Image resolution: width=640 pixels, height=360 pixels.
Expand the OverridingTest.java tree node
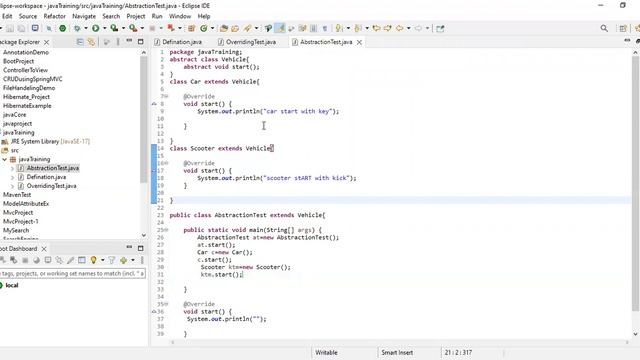click(x=12, y=186)
